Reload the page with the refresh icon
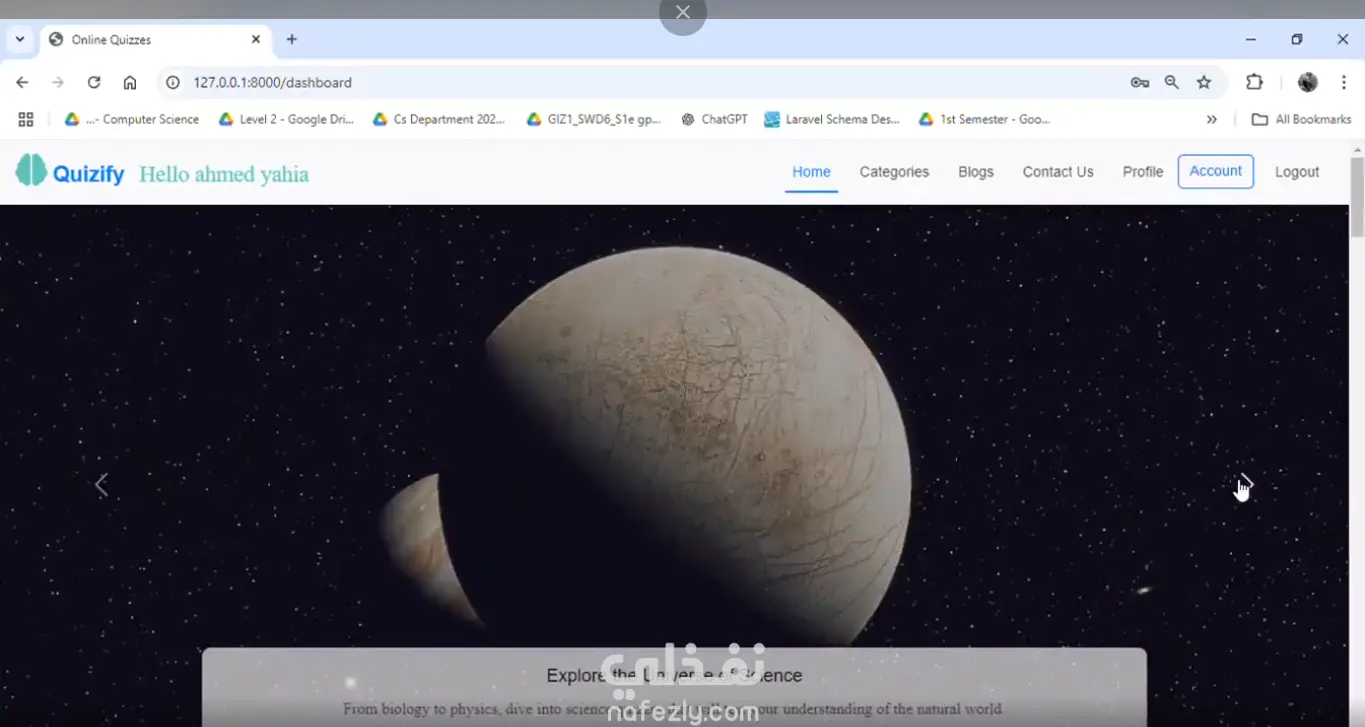 94,83
